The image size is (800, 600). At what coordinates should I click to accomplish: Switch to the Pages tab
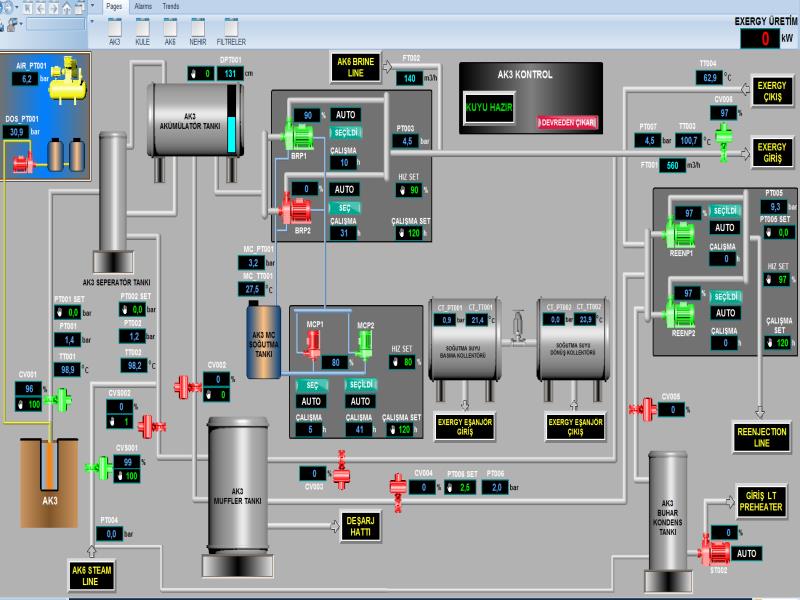[x=114, y=7]
